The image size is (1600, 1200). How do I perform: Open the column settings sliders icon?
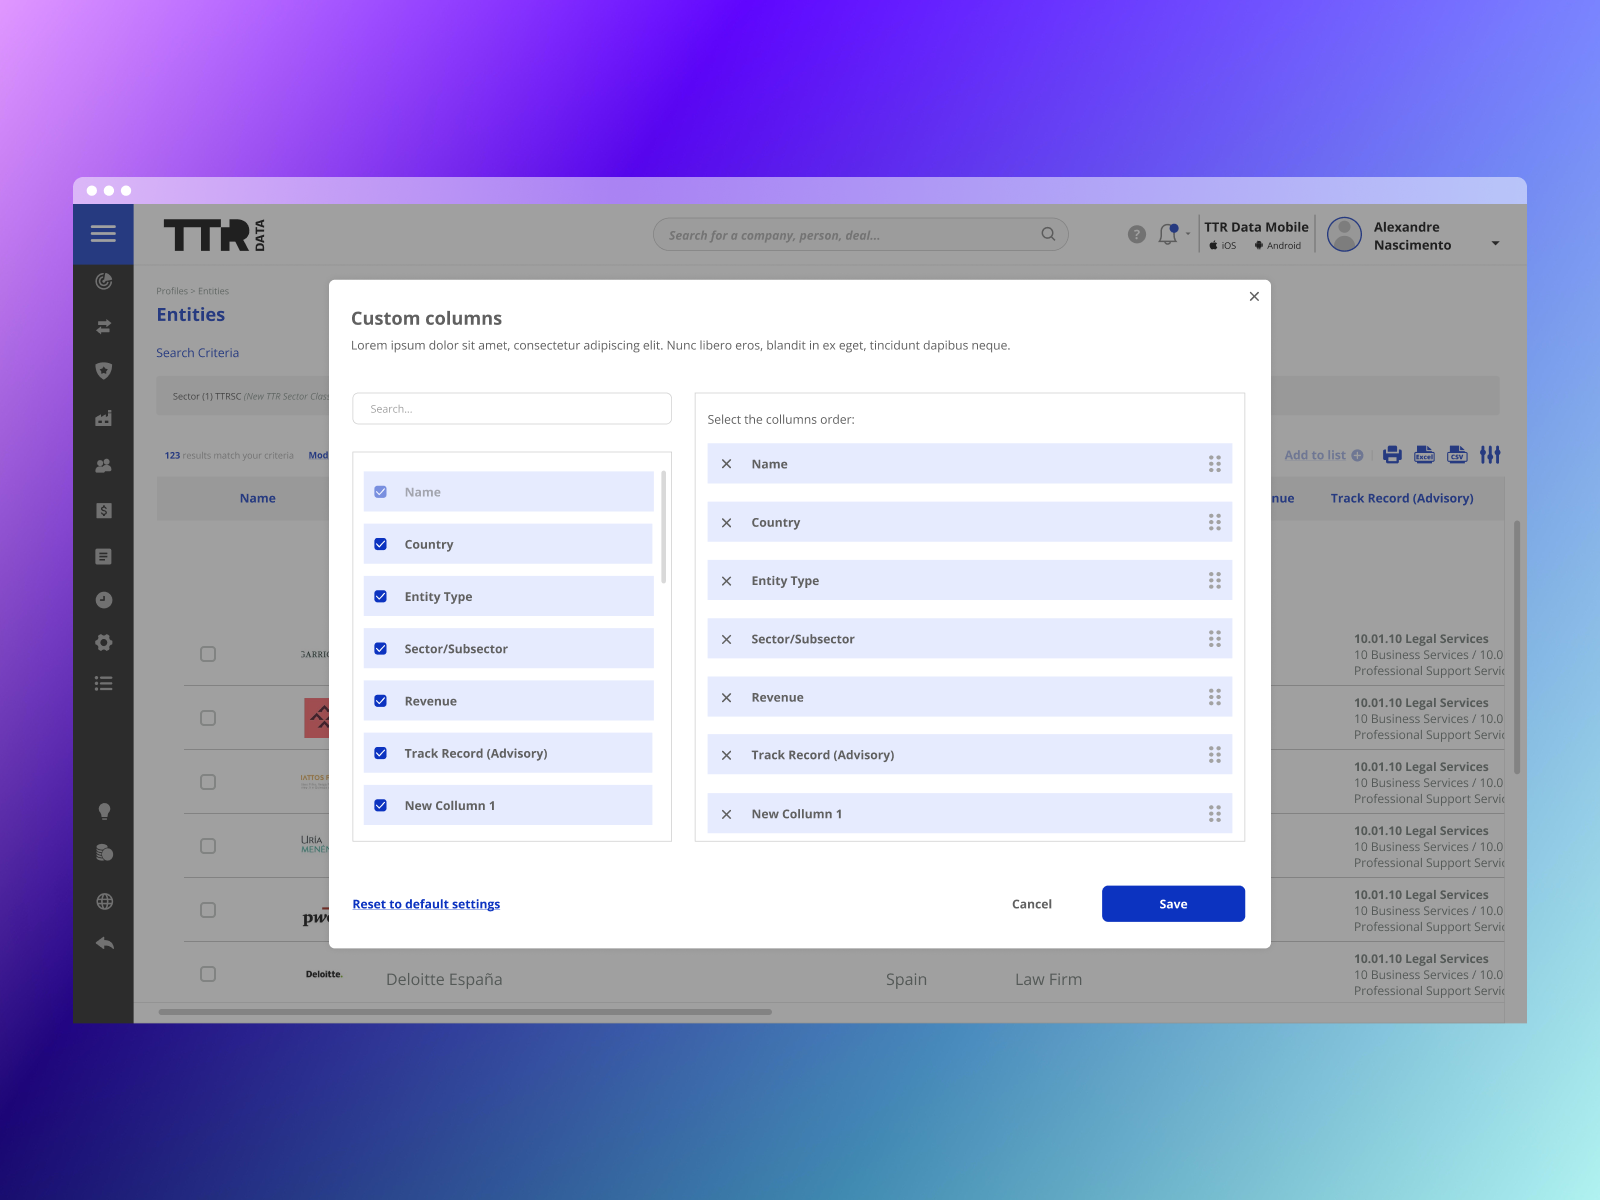click(1490, 455)
